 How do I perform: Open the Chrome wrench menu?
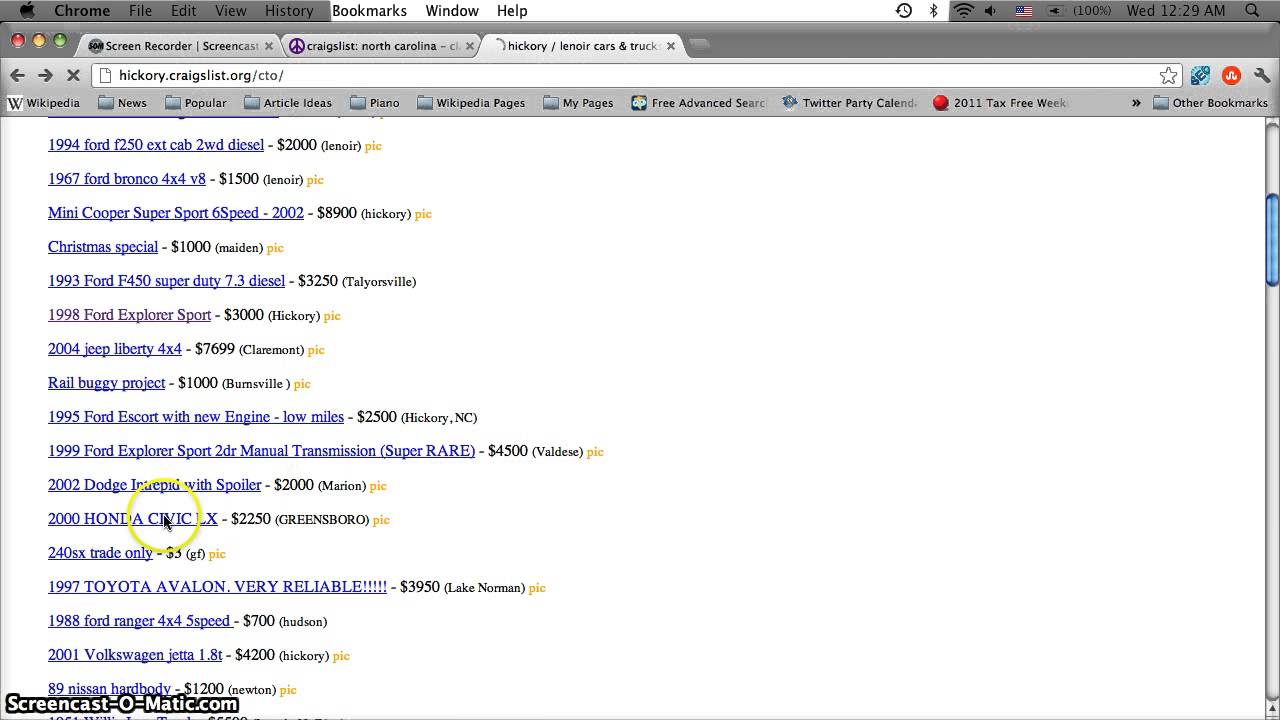tap(1261, 75)
